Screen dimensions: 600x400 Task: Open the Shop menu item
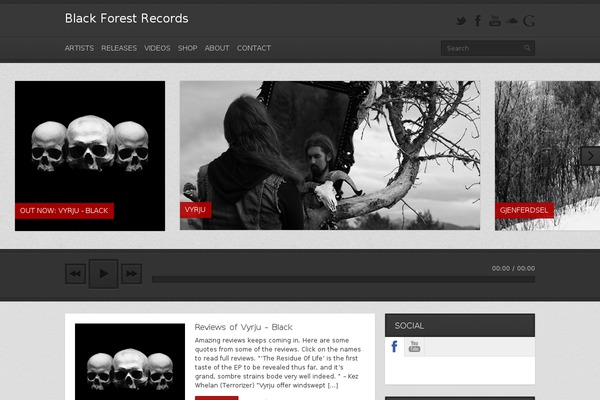pyautogui.click(x=188, y=48)
